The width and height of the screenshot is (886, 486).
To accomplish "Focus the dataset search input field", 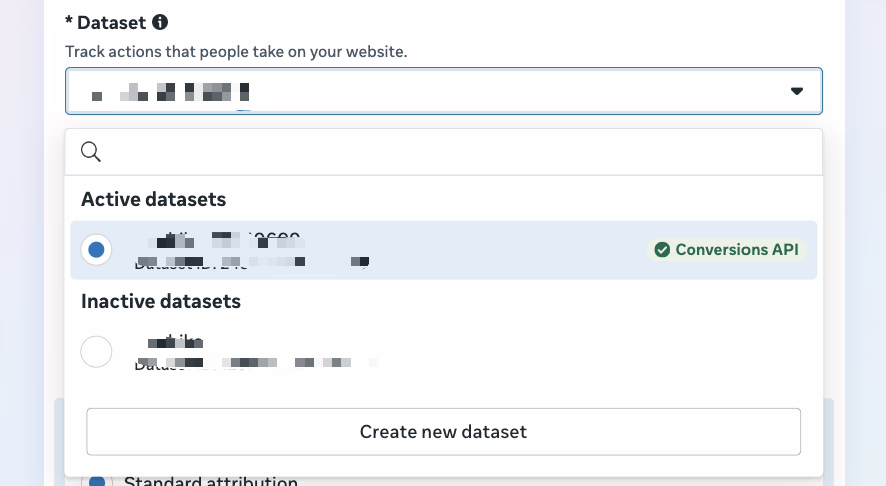I will (x=460, y=152).
